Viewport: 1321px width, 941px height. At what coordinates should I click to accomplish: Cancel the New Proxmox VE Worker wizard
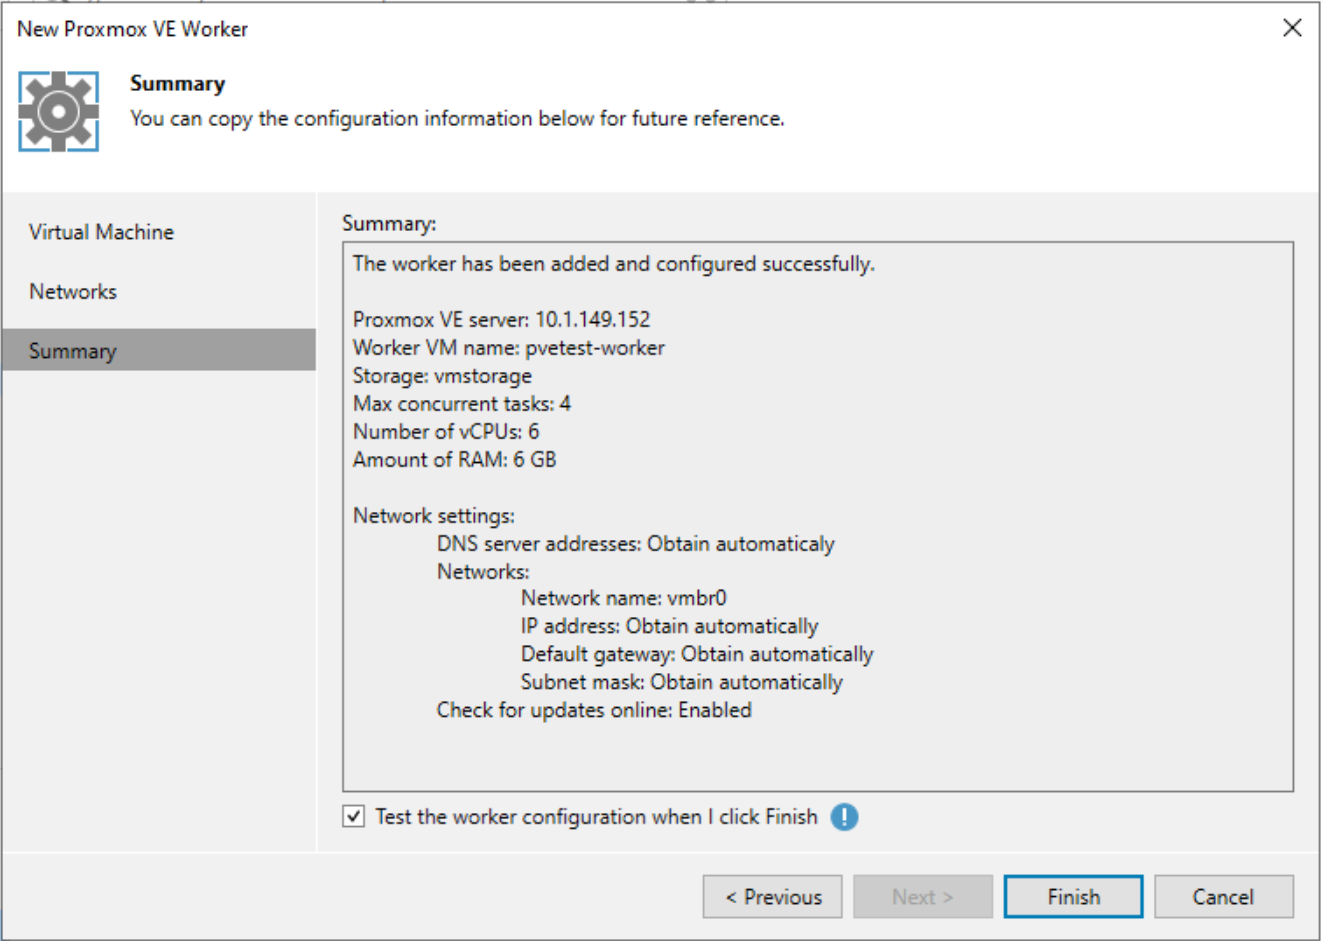(1222, 896)
